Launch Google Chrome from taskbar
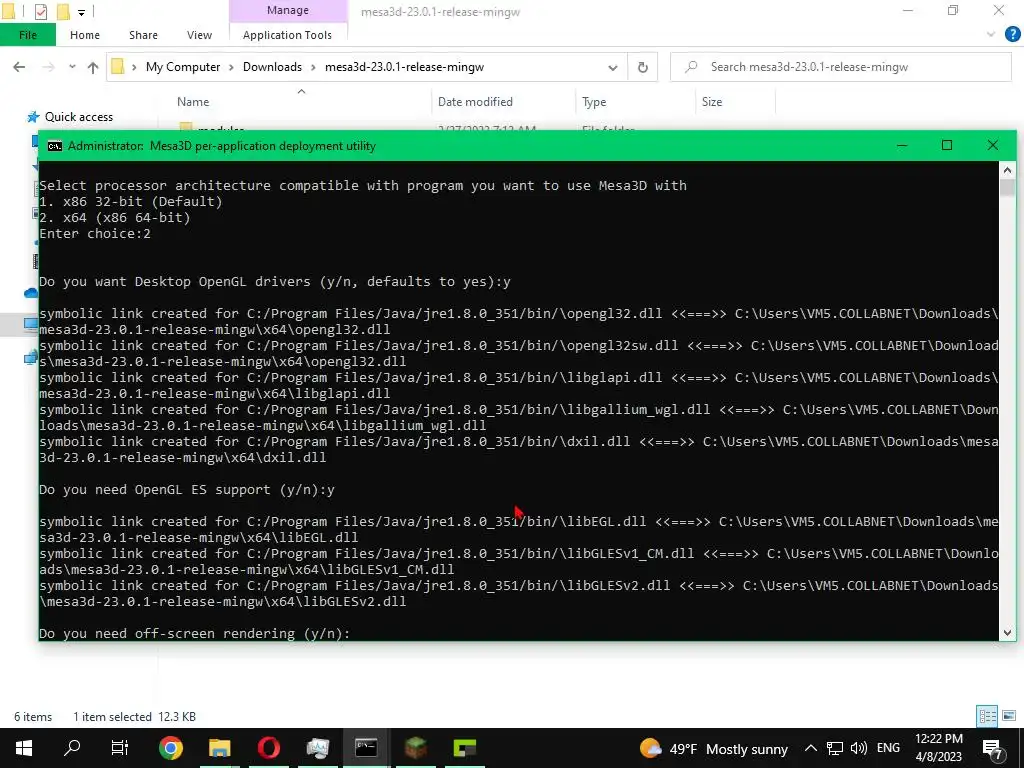Screen dimensions: 1024x768 click(170, 748)
